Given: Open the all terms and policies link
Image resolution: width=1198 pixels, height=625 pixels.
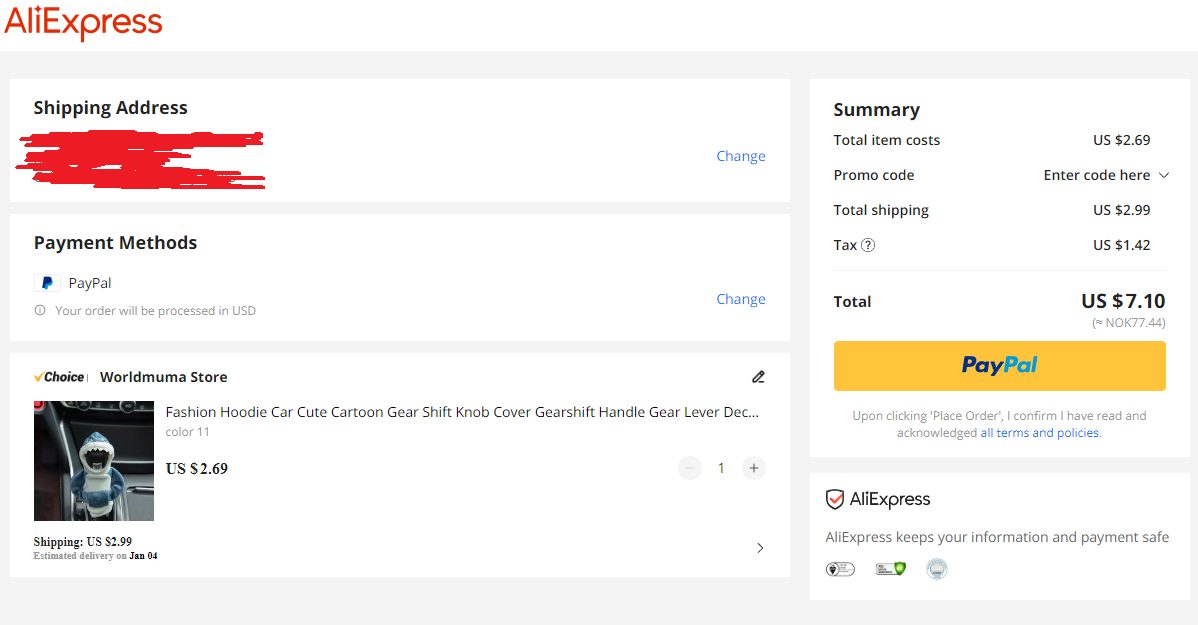Looking at the screenshot, I should pyautogui.click(x=1040, y=432).
